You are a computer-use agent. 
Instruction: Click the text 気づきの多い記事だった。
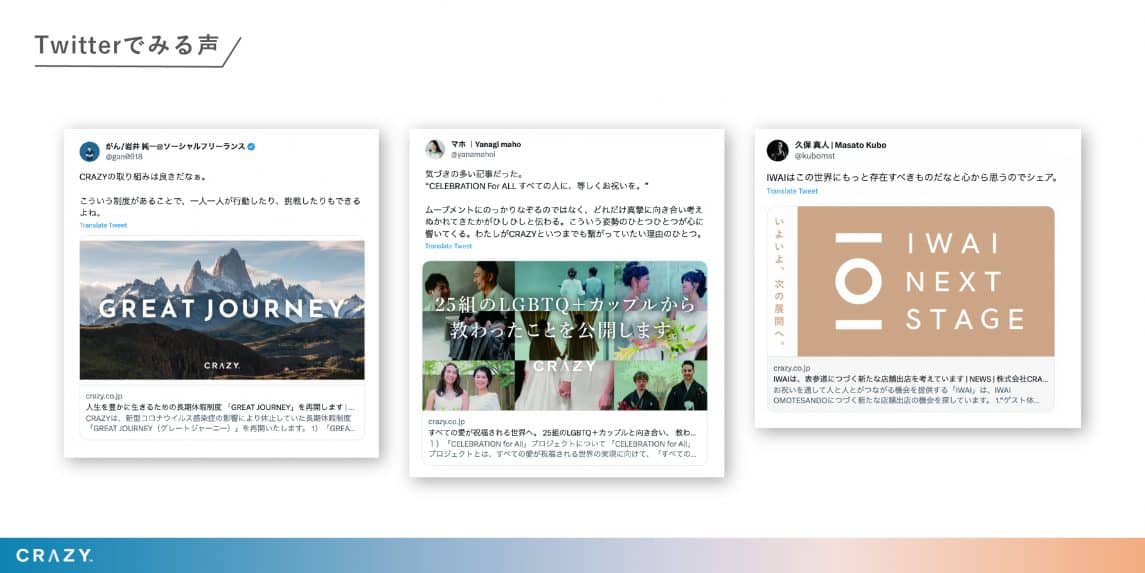[474, 174]
